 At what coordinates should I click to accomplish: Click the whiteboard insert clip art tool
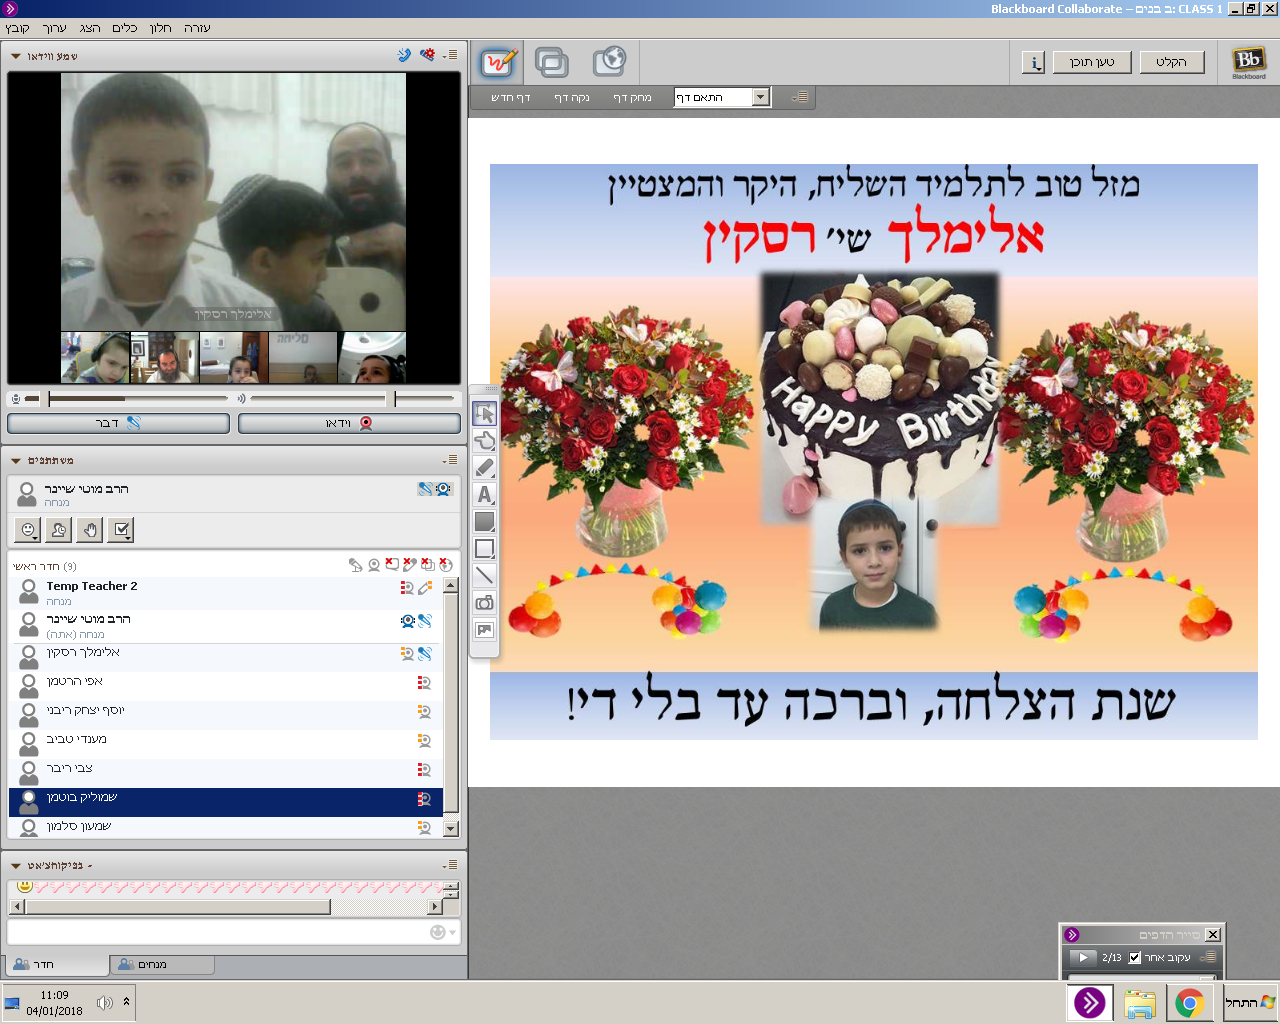coord(484,629)
